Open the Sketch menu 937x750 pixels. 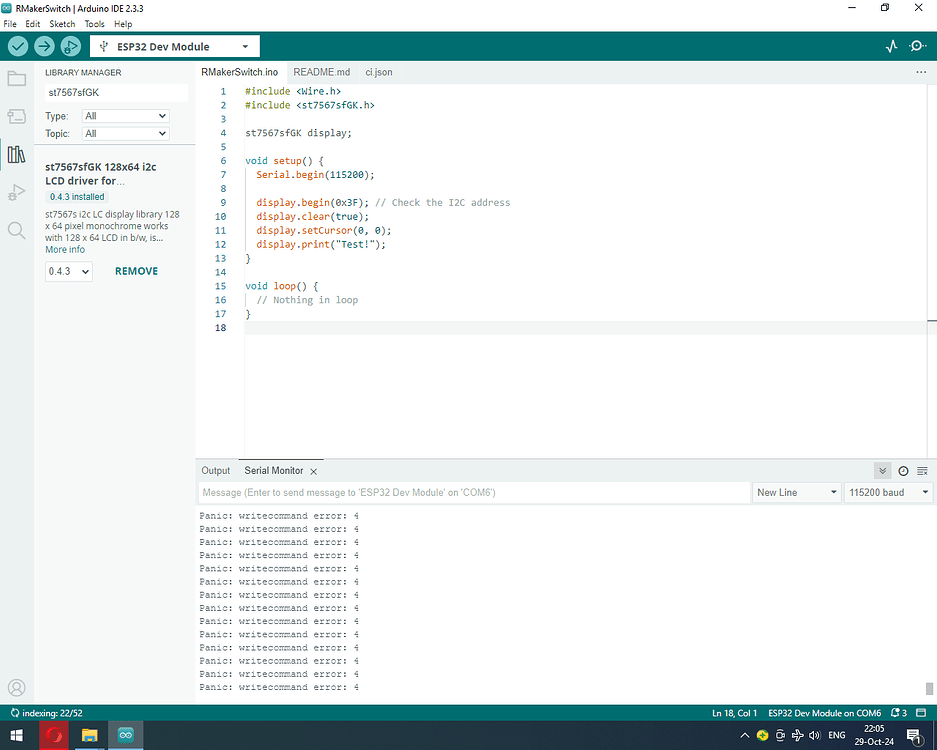coord(62,23)
